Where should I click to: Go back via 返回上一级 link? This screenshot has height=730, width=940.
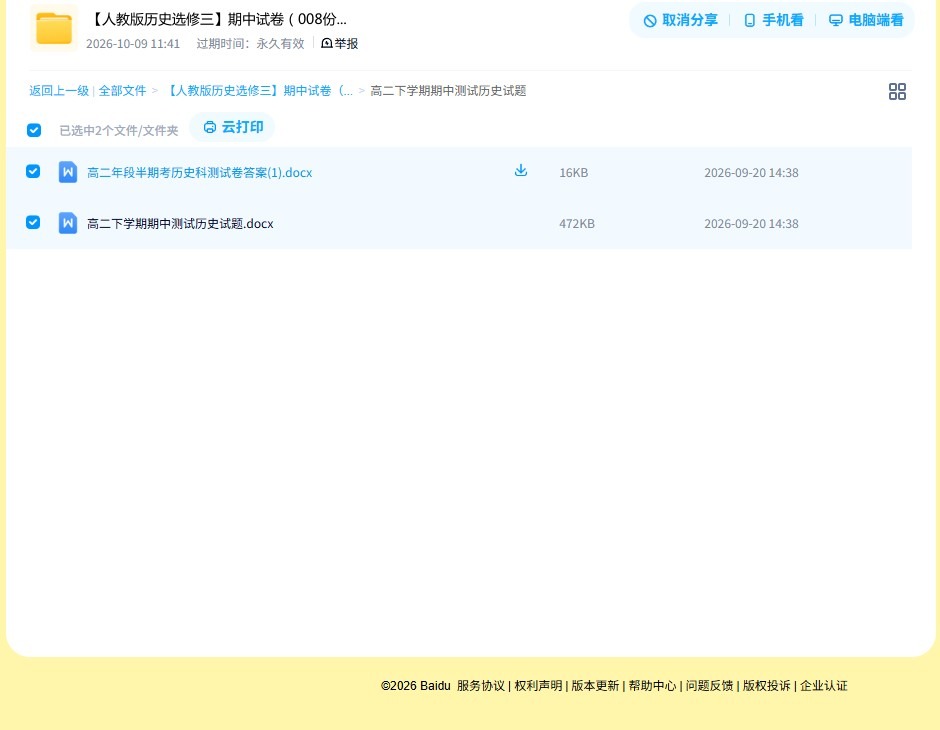[59, 91]
